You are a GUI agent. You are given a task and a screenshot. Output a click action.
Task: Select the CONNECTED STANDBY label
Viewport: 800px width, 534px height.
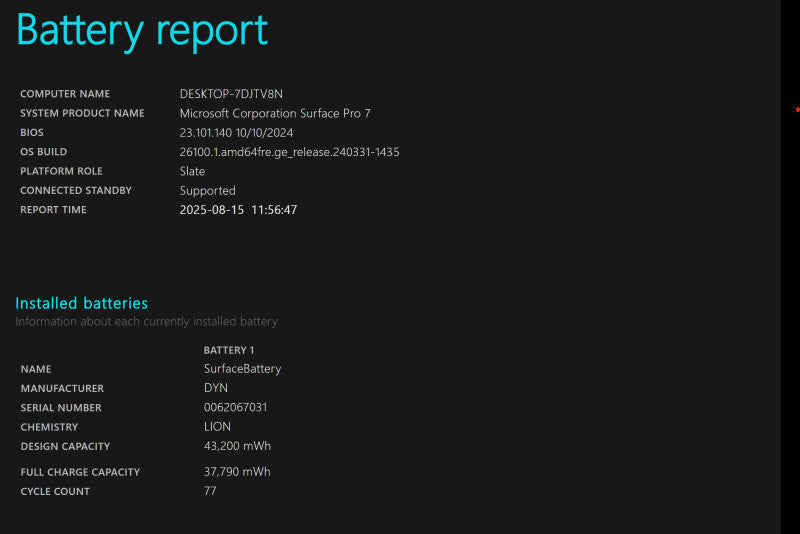click(x=76, y=190)
